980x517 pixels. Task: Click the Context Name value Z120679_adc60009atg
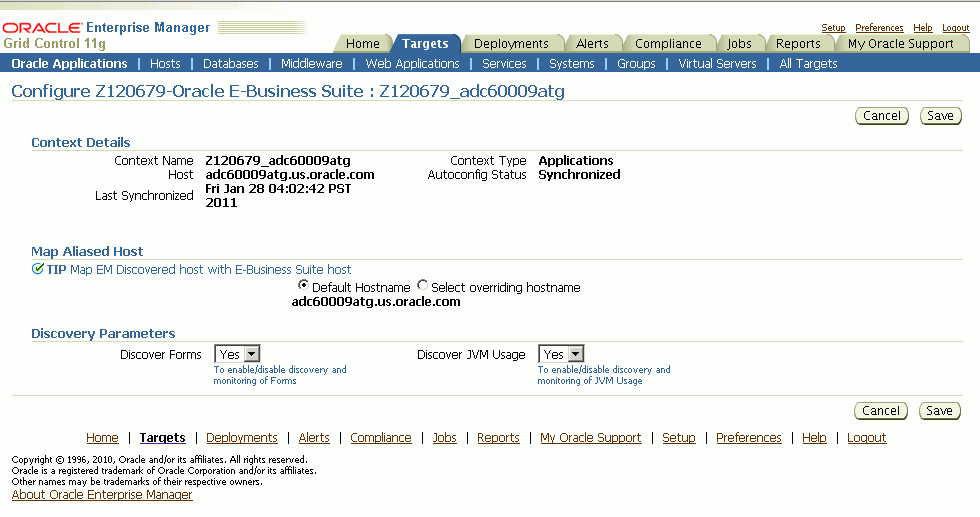click(278, 161)
